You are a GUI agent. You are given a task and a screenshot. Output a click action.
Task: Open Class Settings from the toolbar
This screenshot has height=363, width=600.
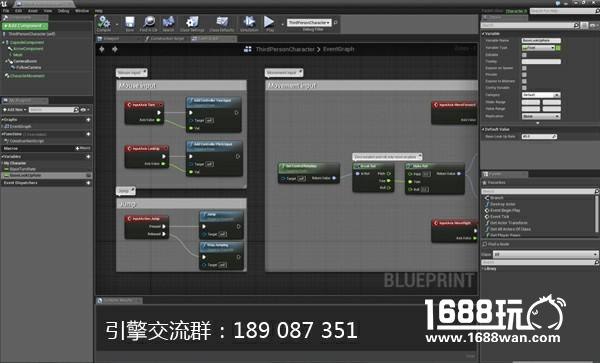(192, 23)
